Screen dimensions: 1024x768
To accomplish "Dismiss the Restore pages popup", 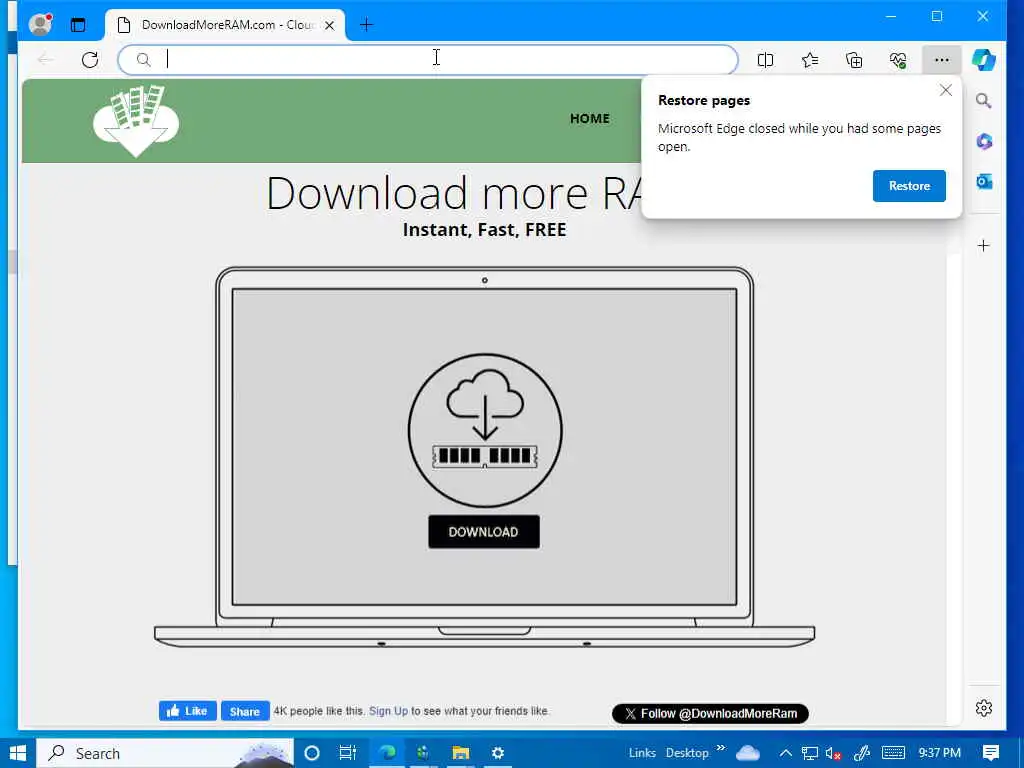I will (x=946, y=91).
